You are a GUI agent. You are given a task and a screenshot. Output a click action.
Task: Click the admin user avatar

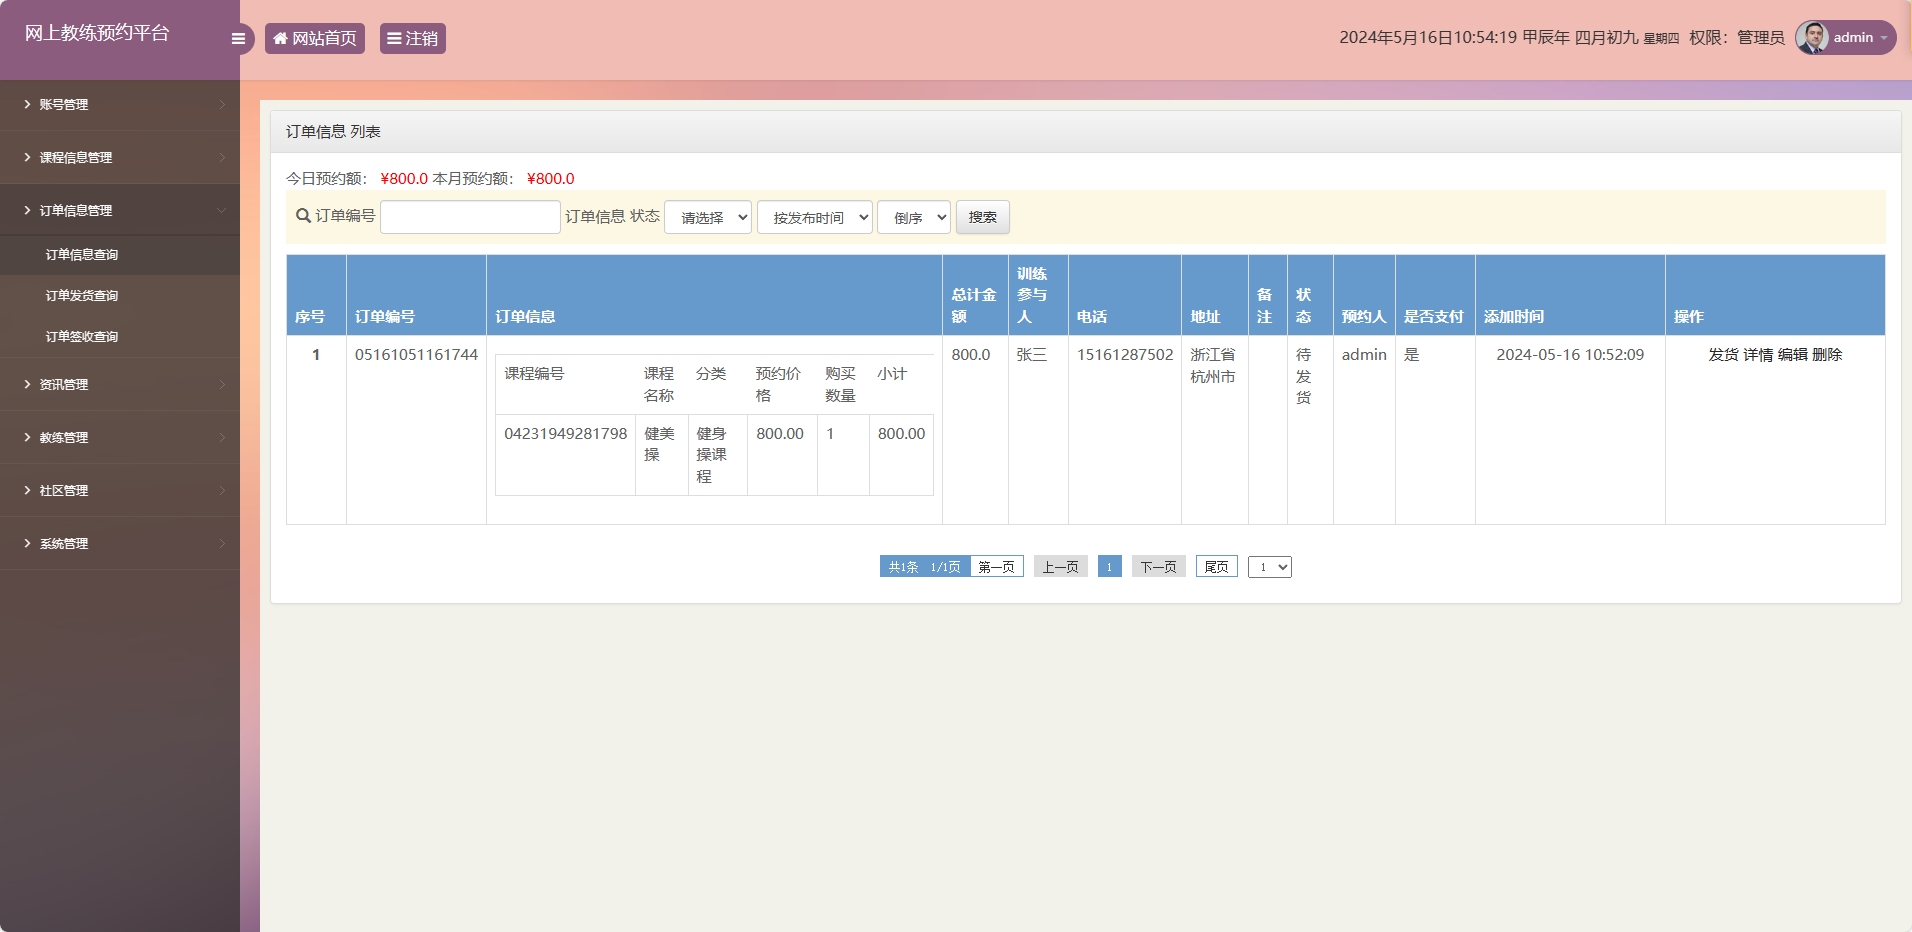pyautogui.click(x=1812, y=38)
